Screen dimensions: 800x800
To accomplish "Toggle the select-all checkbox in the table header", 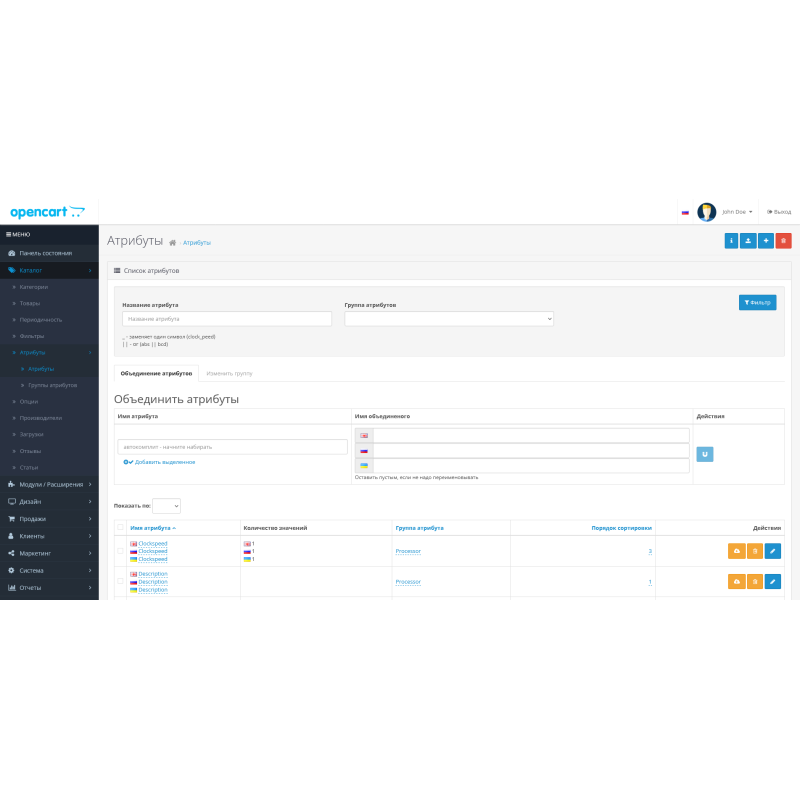I will pyautogui.click(x=120, y=527).
